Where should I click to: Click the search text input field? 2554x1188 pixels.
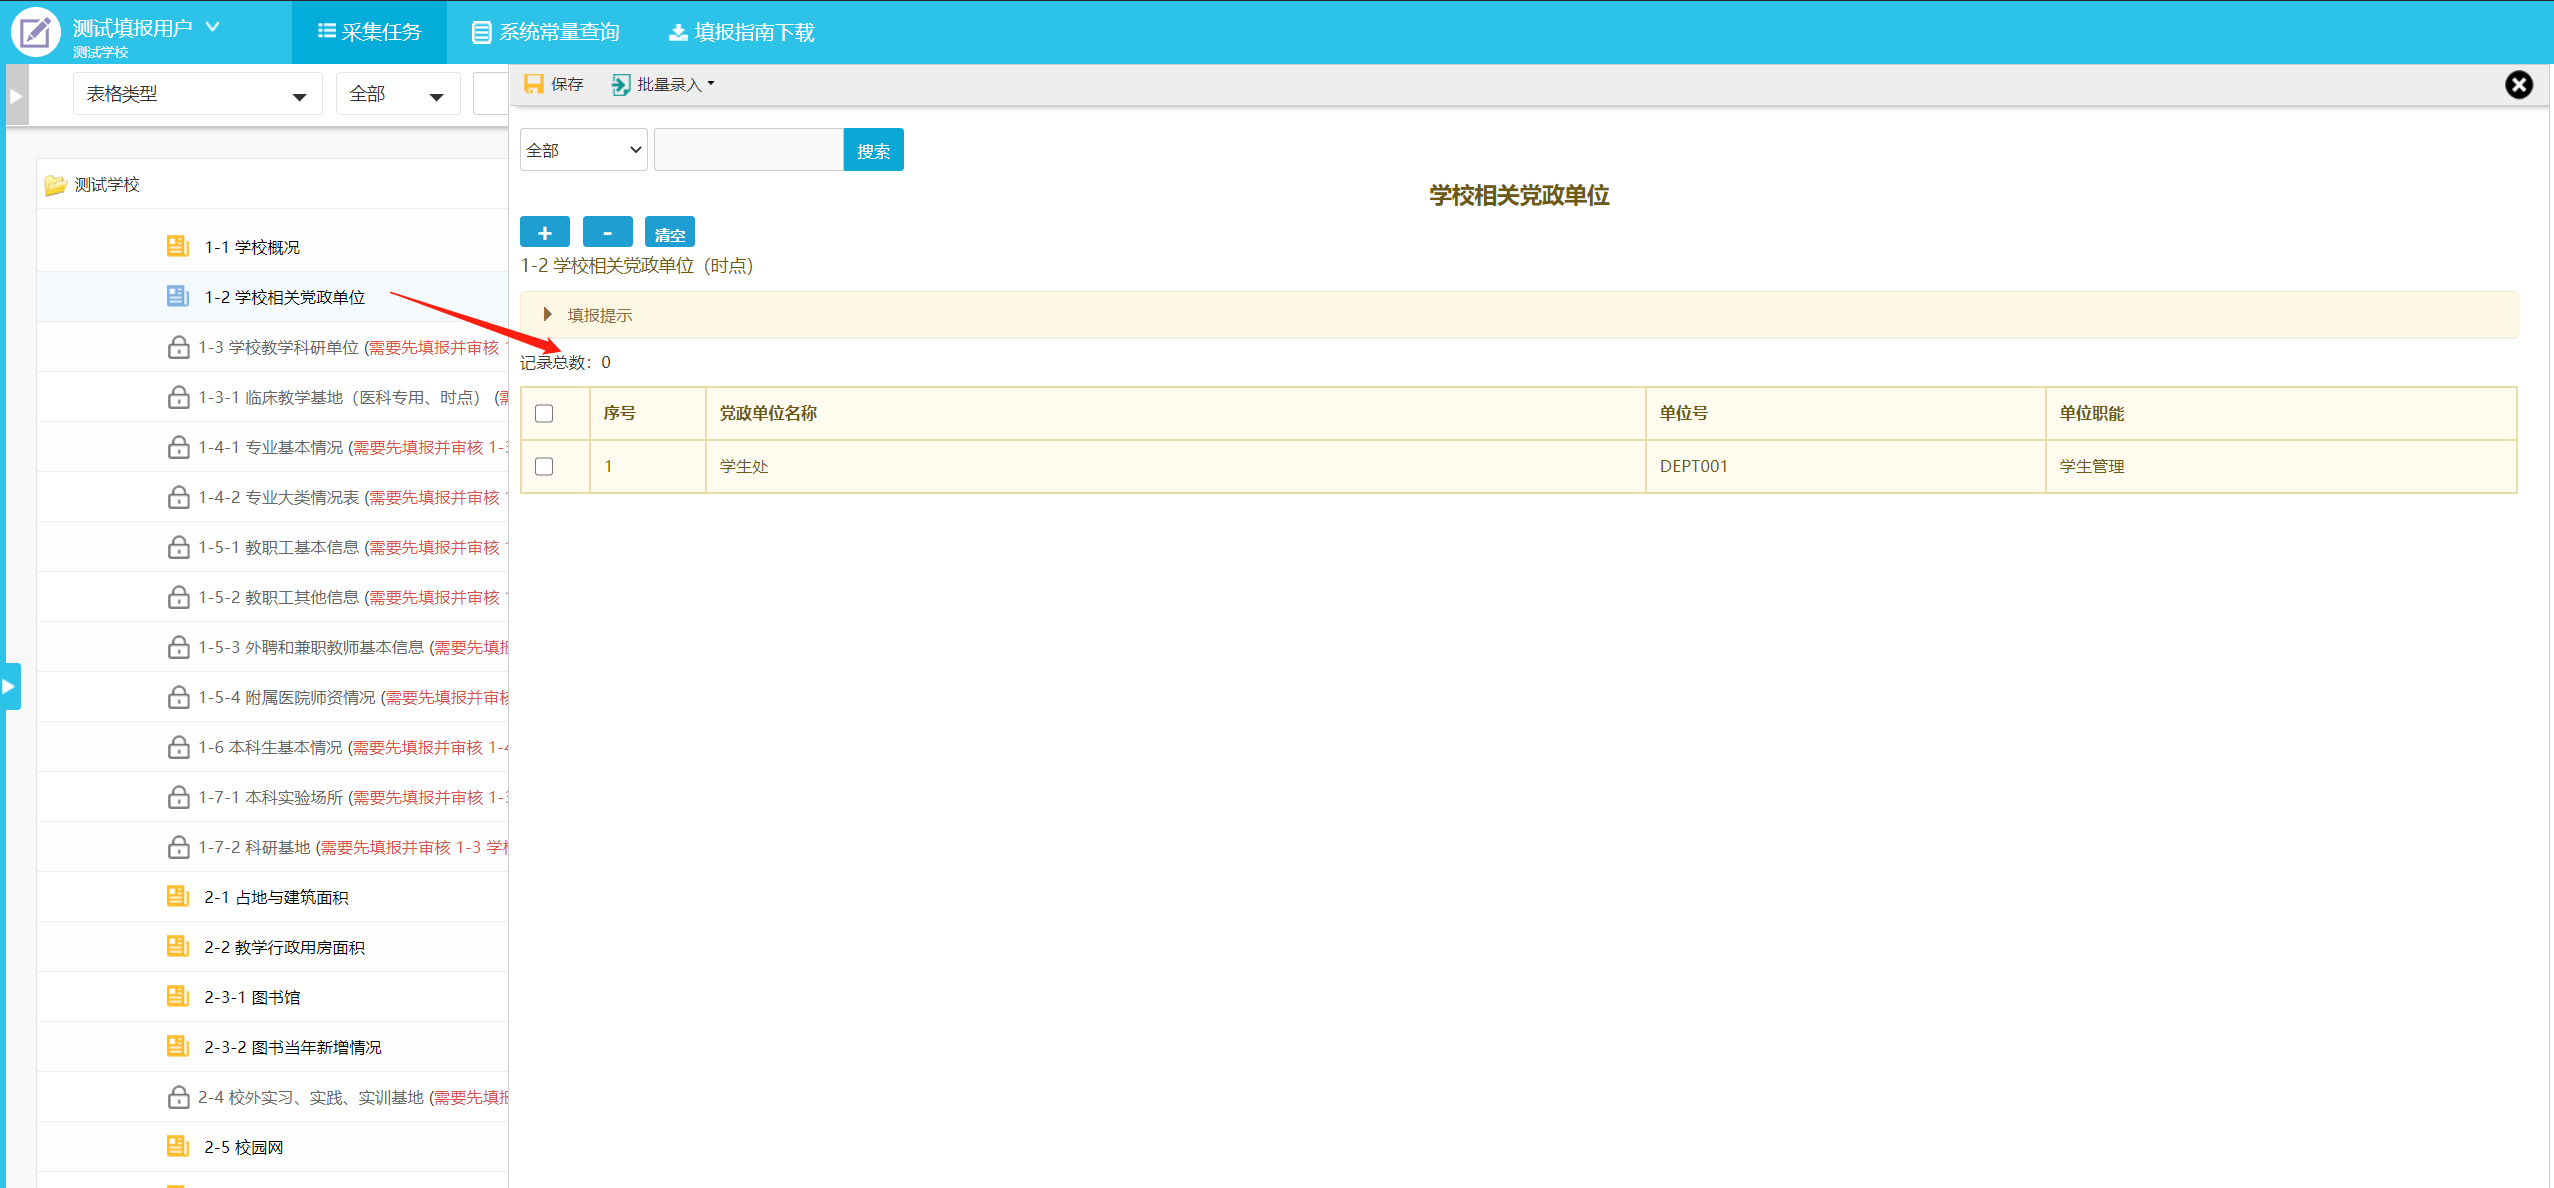[x=748, y=150]
